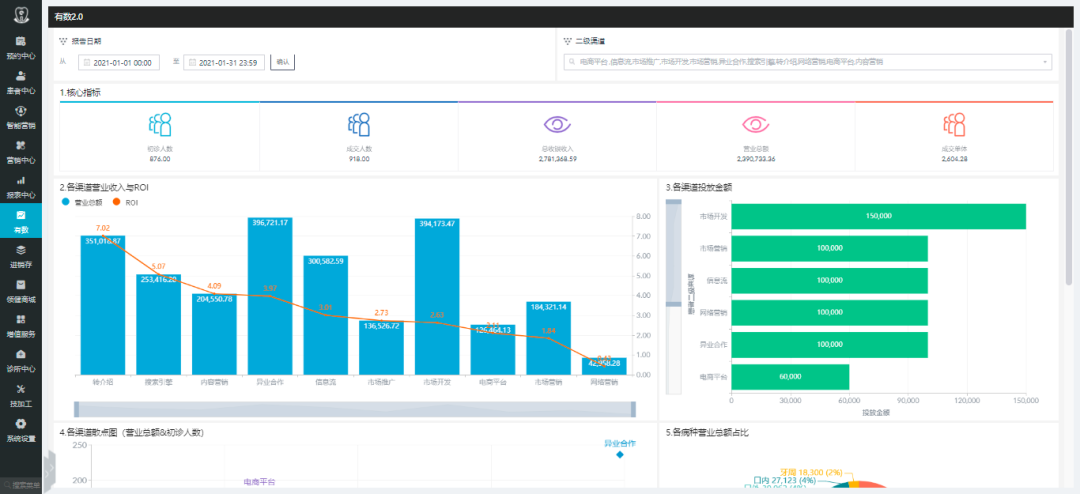The width and height of the screenshot is (1080, 494).
Task: Click the 成交人数 value 918.00
Action: click(x=358, y=158)
